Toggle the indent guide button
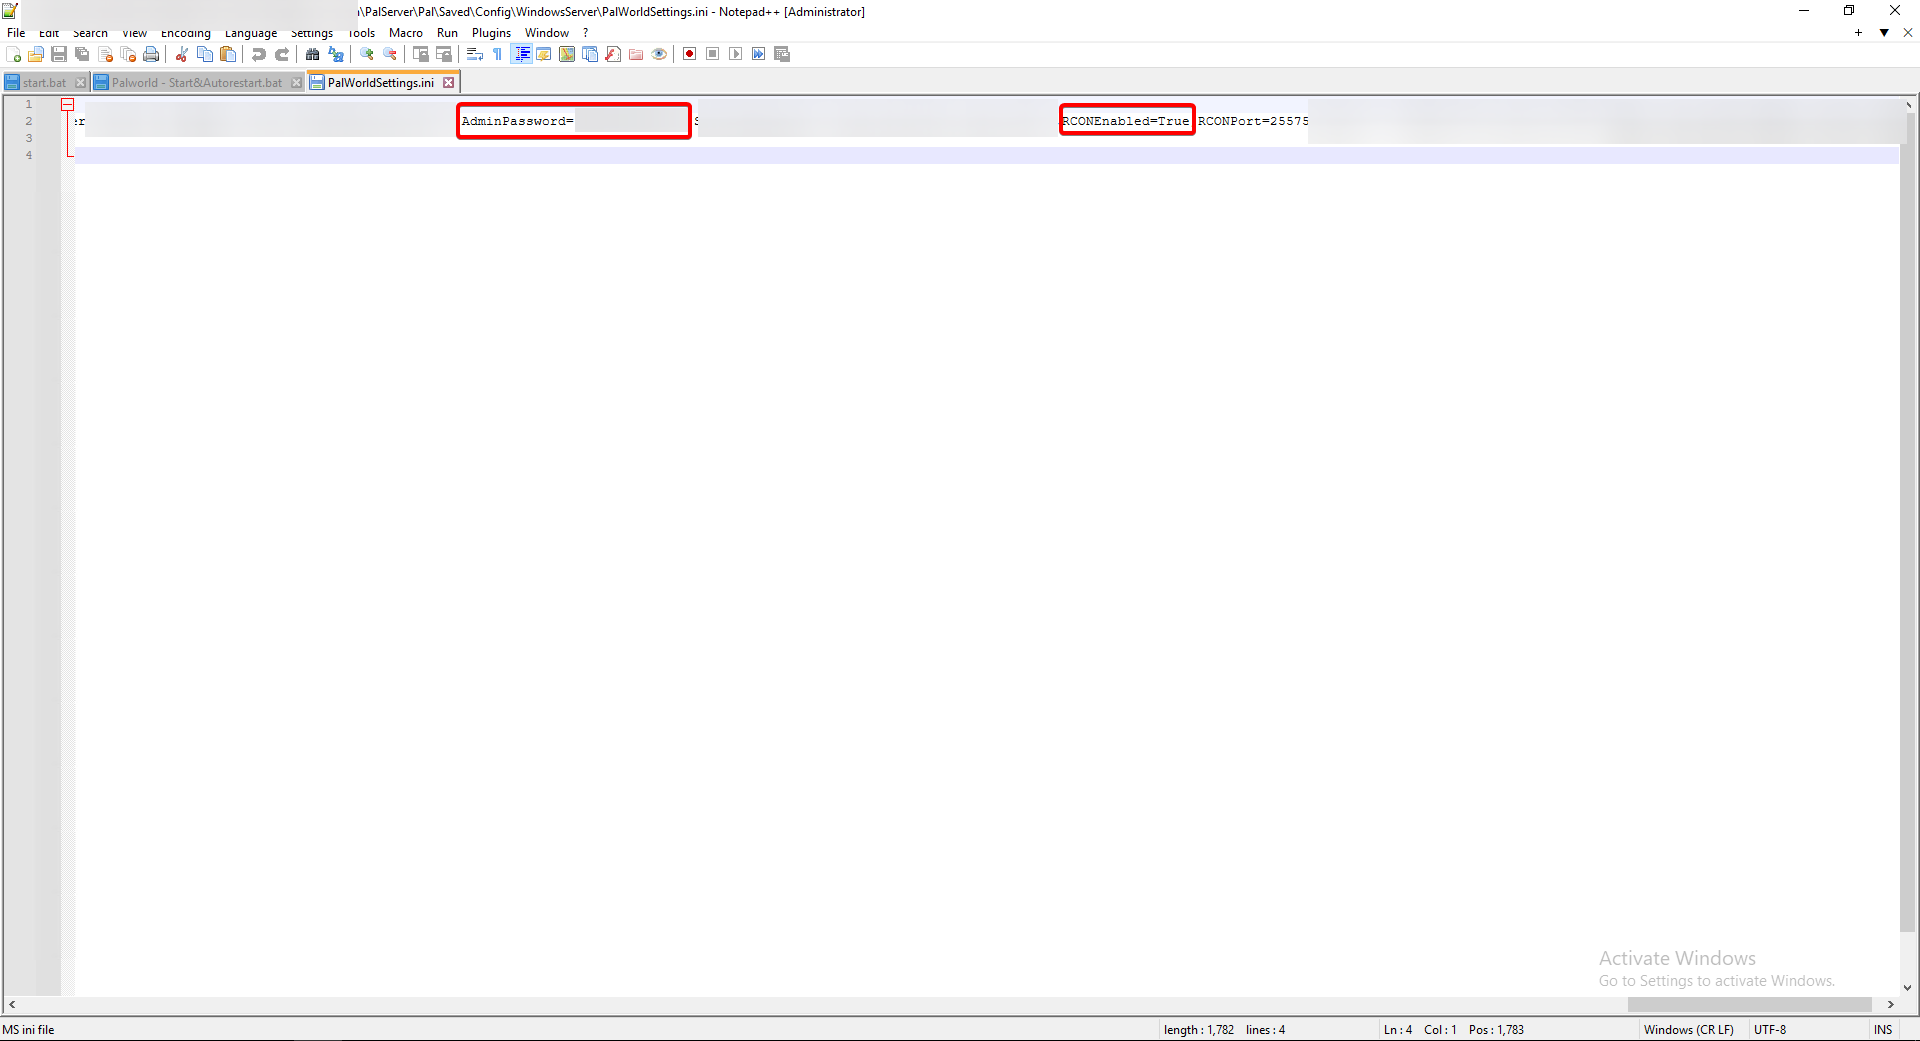The height and width of the screenshot is (1041, 1920). click(x=521, y=54)
